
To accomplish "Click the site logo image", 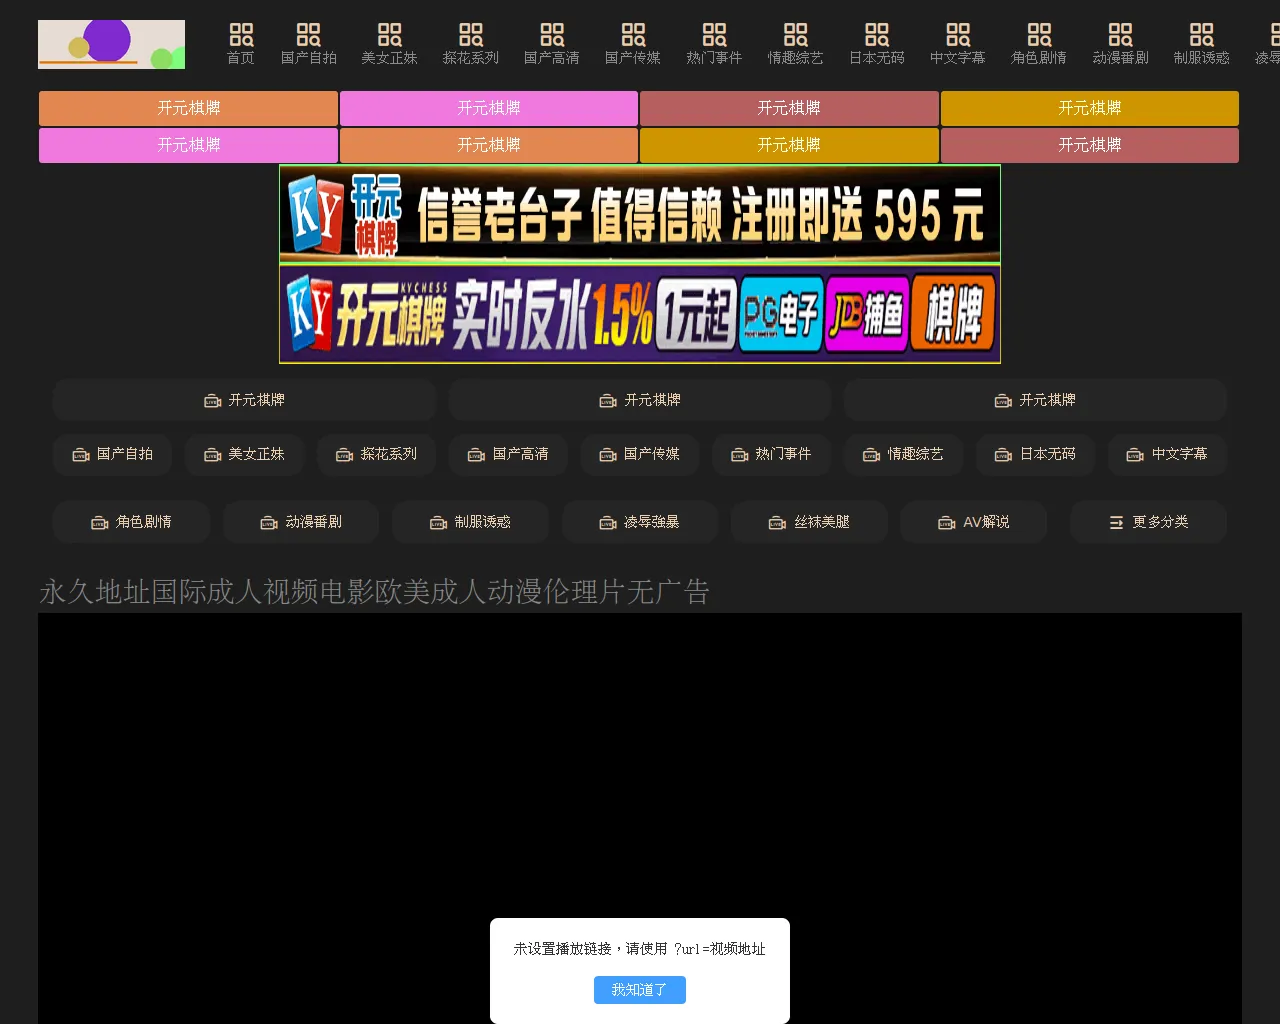I will coord(111,45).
